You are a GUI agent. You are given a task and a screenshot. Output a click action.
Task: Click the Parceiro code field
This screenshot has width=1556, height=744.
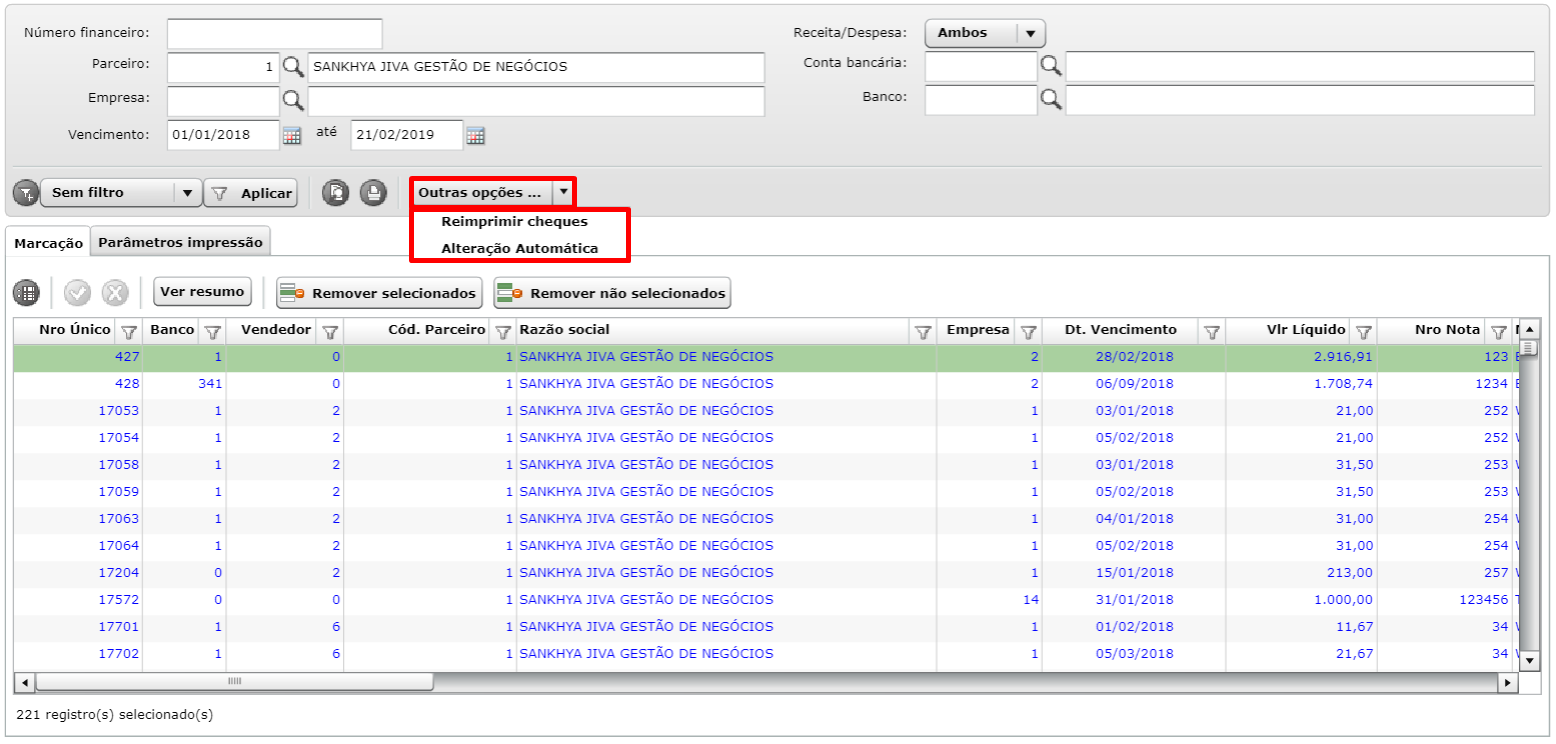[223, 67]
